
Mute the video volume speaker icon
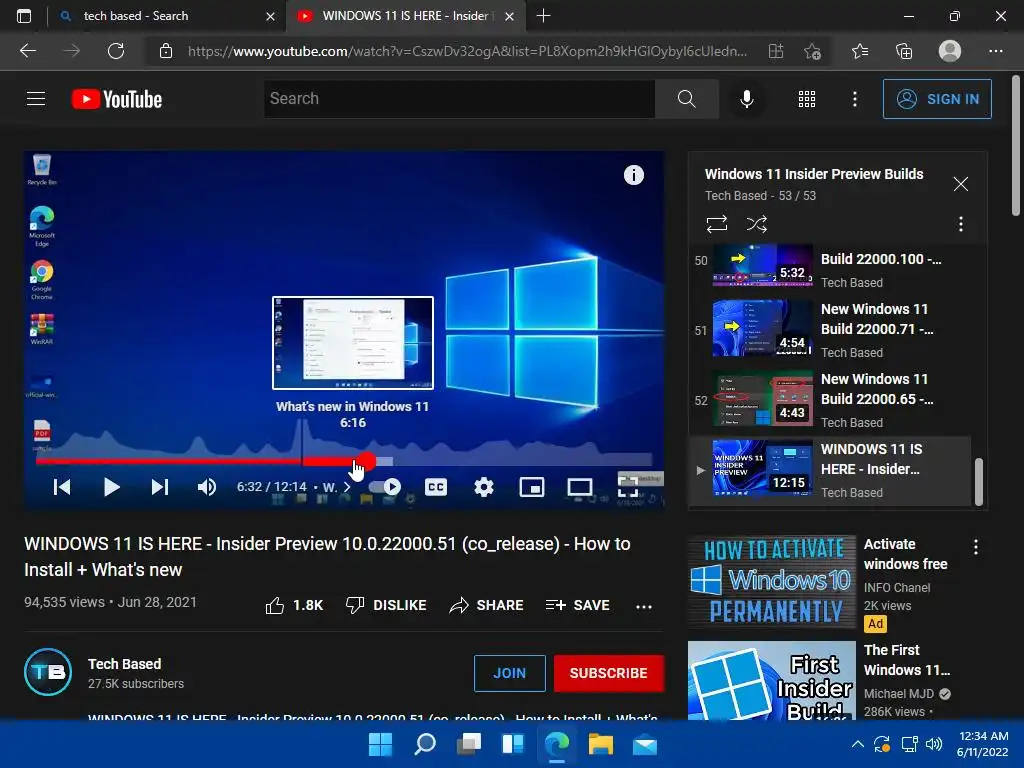point(207,487)
